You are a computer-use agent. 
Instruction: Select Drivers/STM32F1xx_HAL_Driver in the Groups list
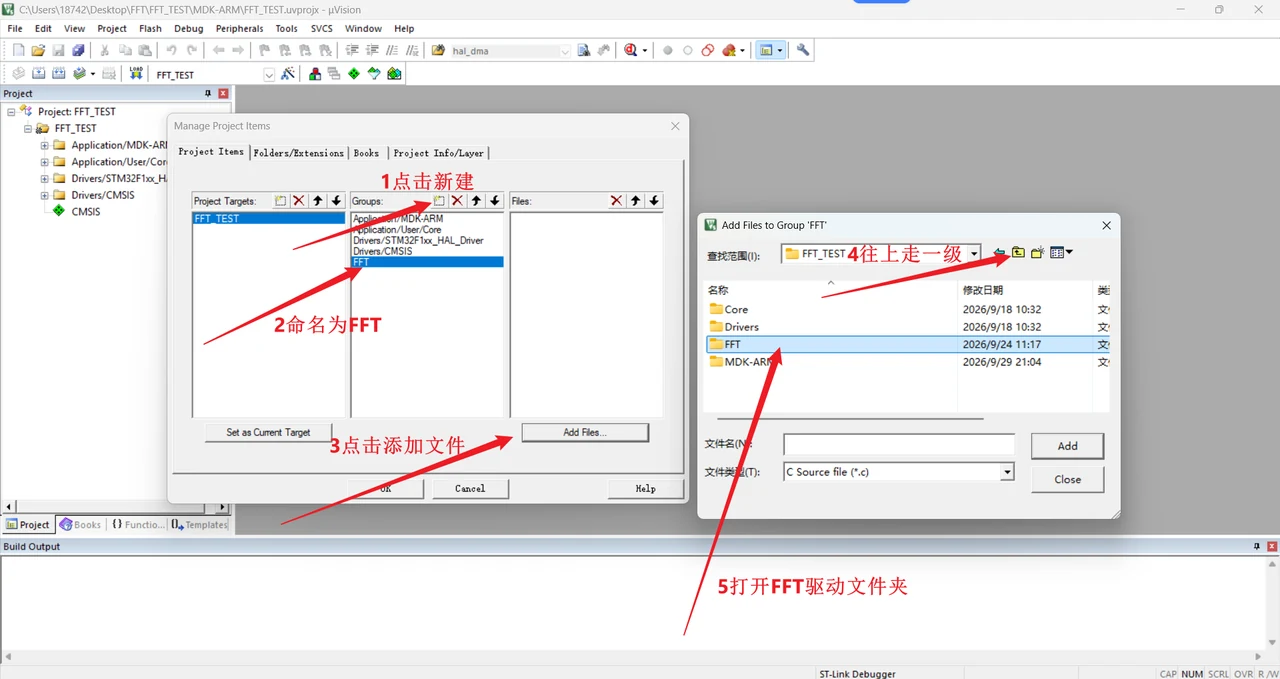[x=418, y=240]
